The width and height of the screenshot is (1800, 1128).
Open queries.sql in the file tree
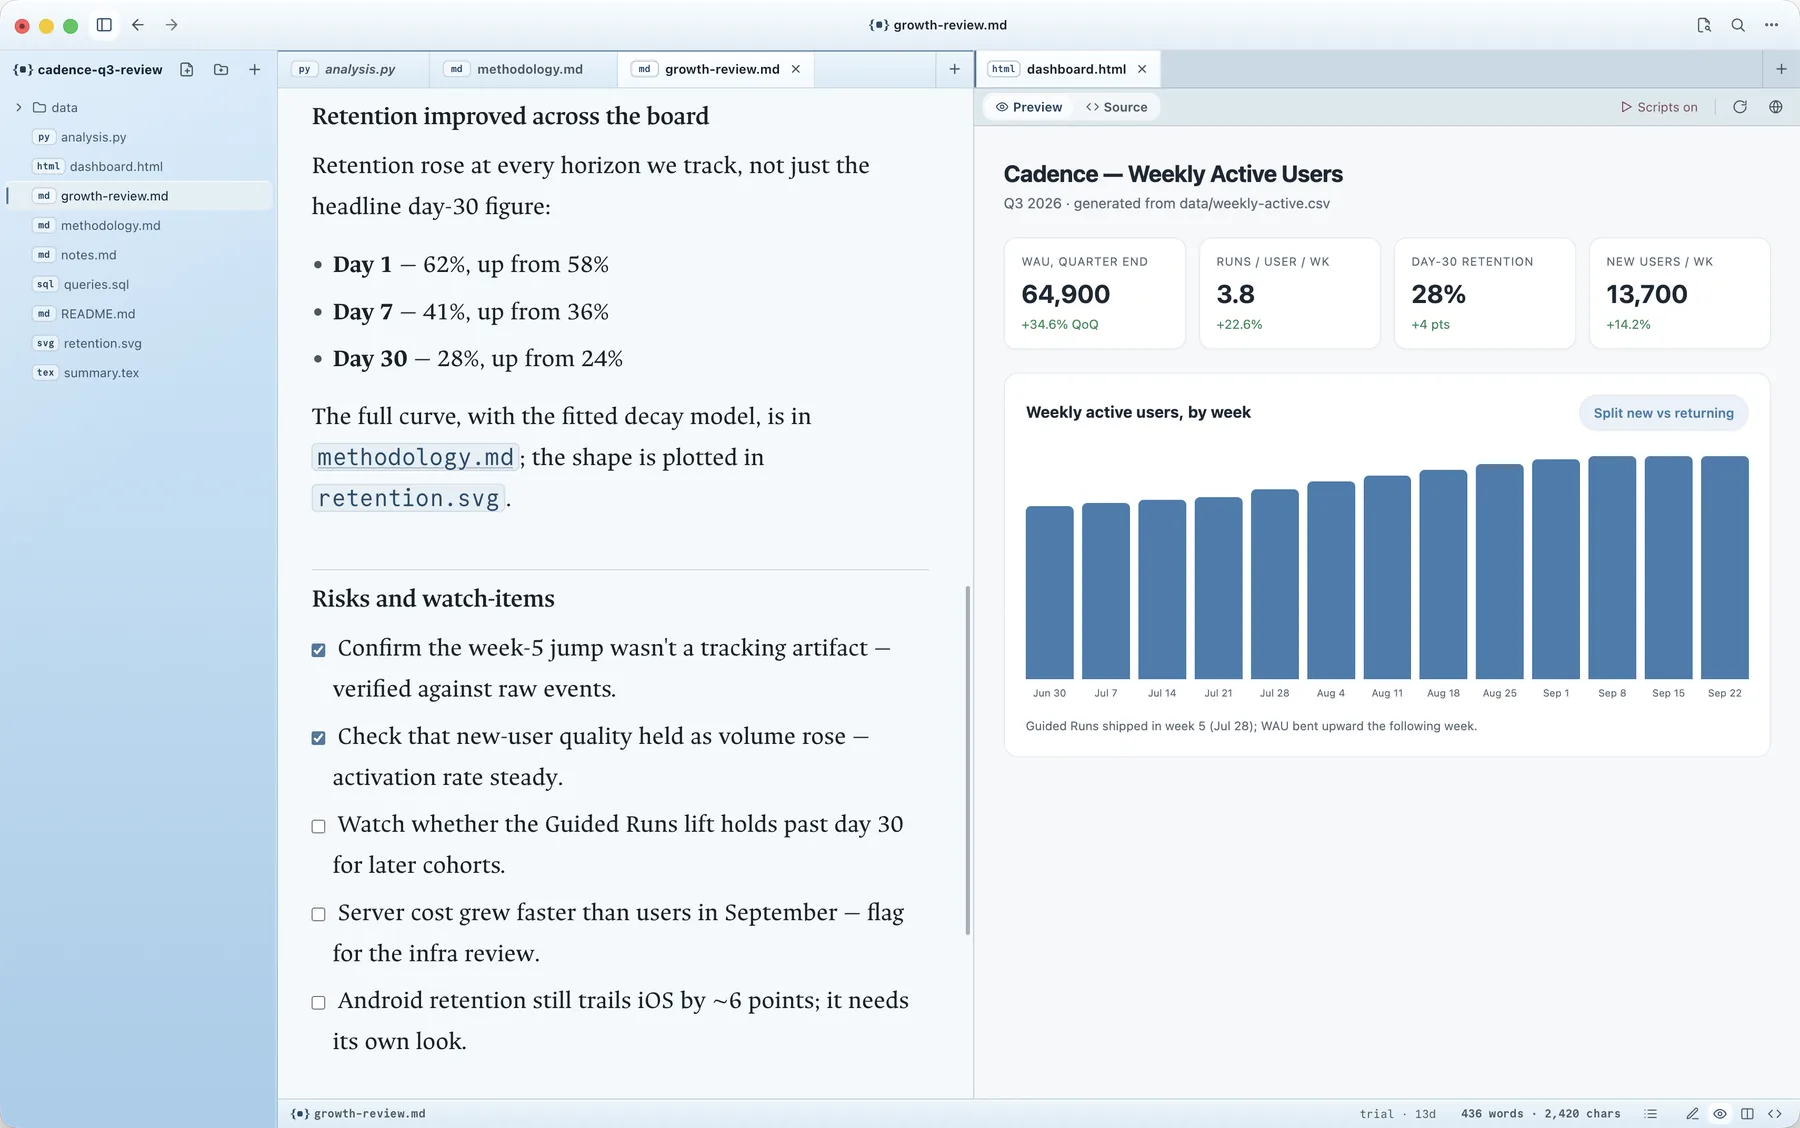click(x=140, y=284)
